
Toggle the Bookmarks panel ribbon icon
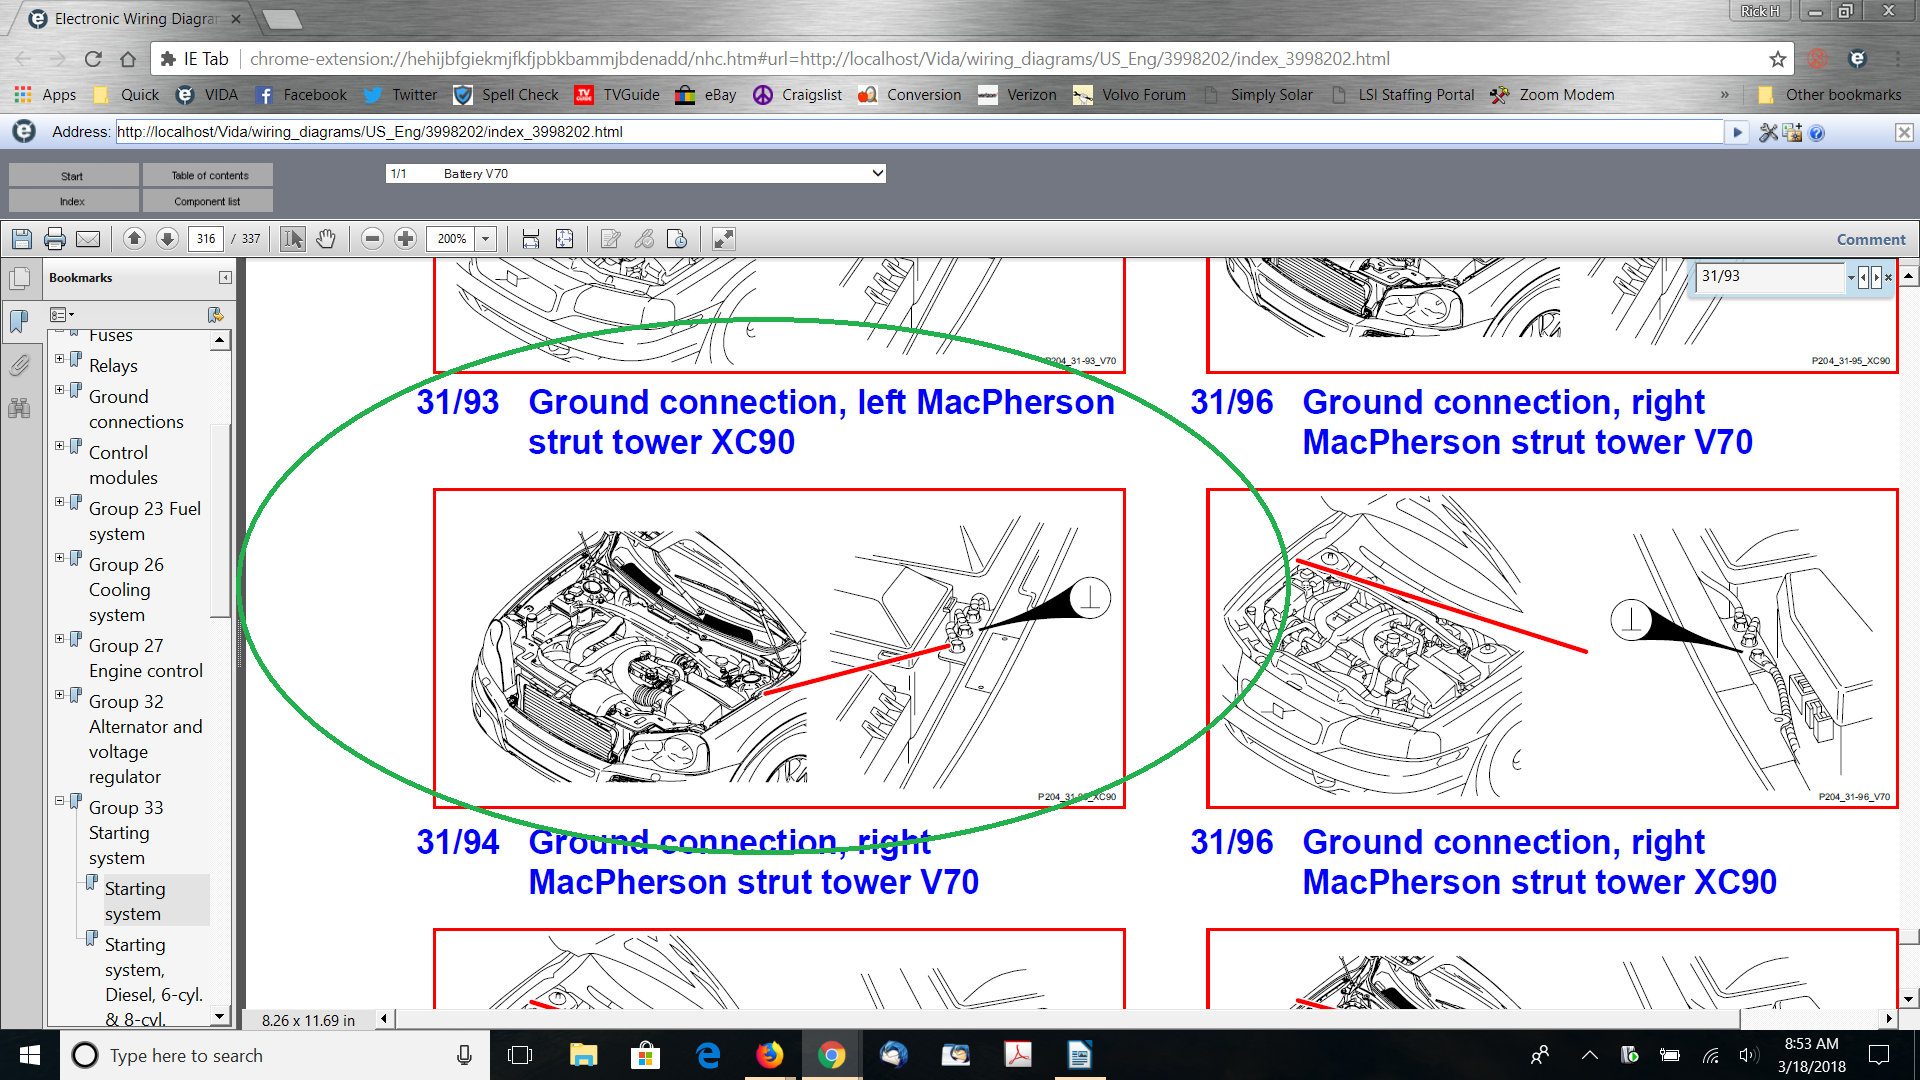tap(19, 322)
